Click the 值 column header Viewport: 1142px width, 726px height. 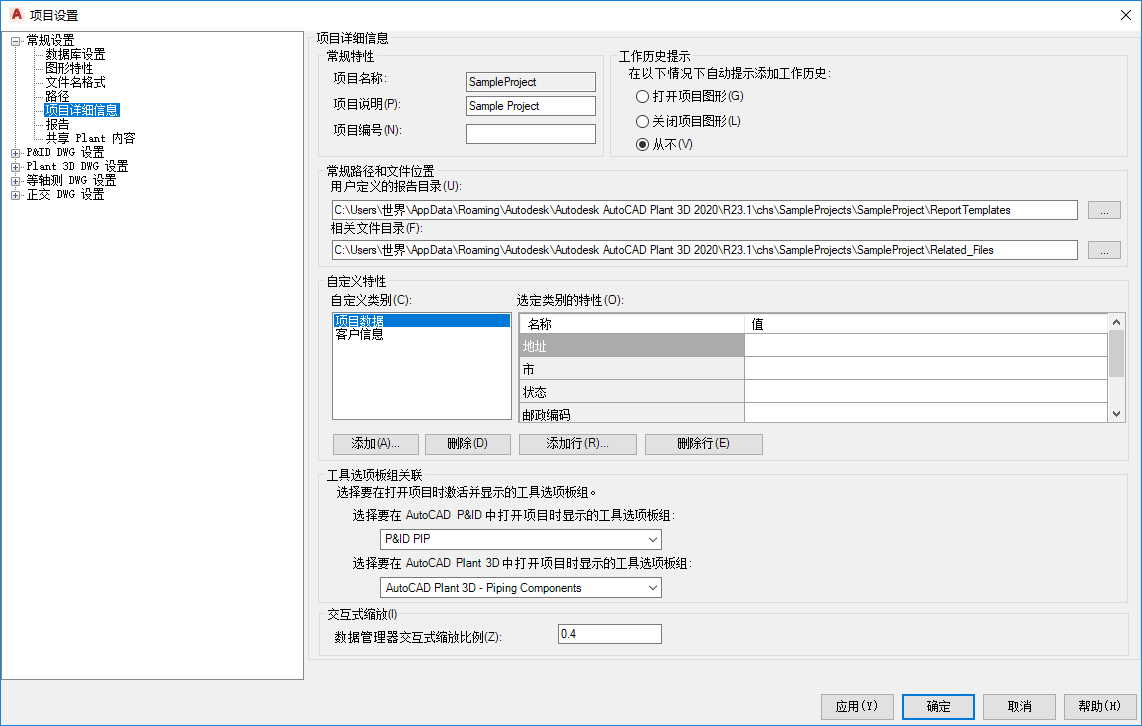(926, 324)
